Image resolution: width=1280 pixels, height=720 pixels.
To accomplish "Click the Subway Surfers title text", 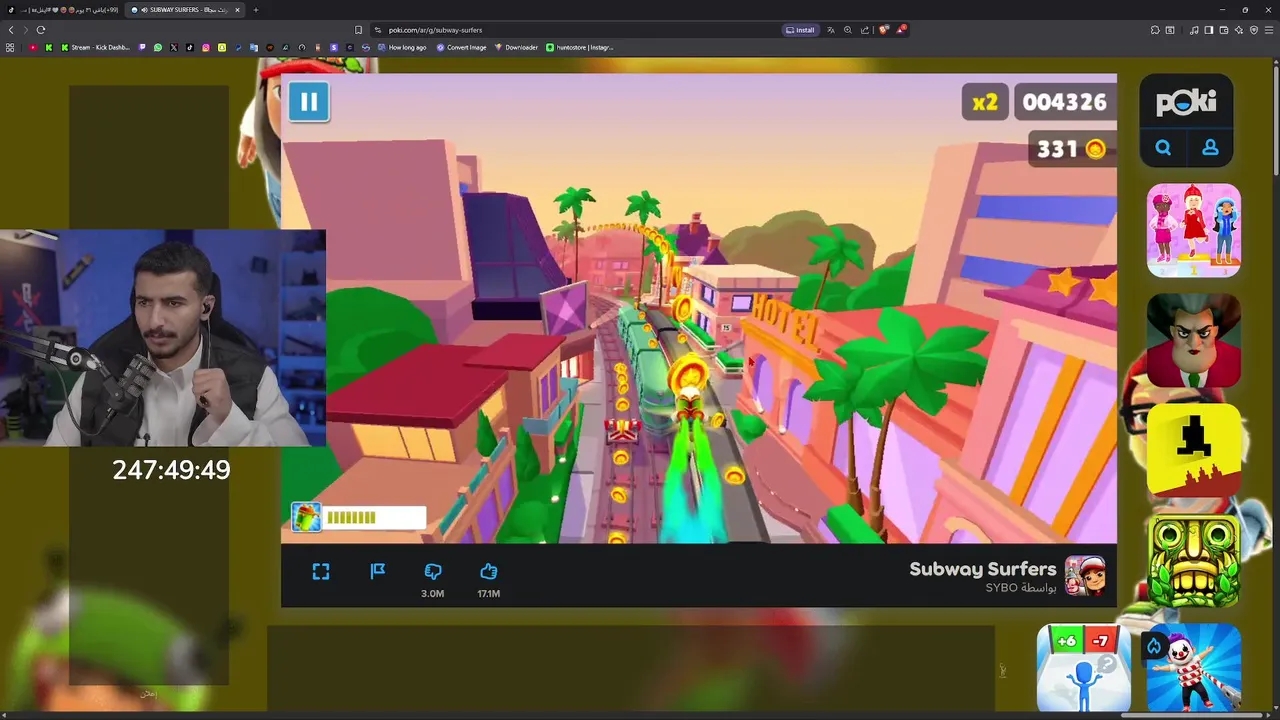I will [983, 569].
